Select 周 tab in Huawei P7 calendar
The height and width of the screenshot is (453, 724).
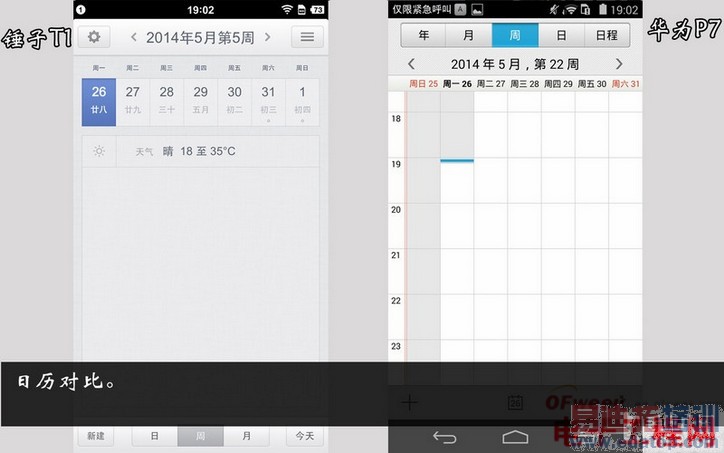[x=515, y=35]
